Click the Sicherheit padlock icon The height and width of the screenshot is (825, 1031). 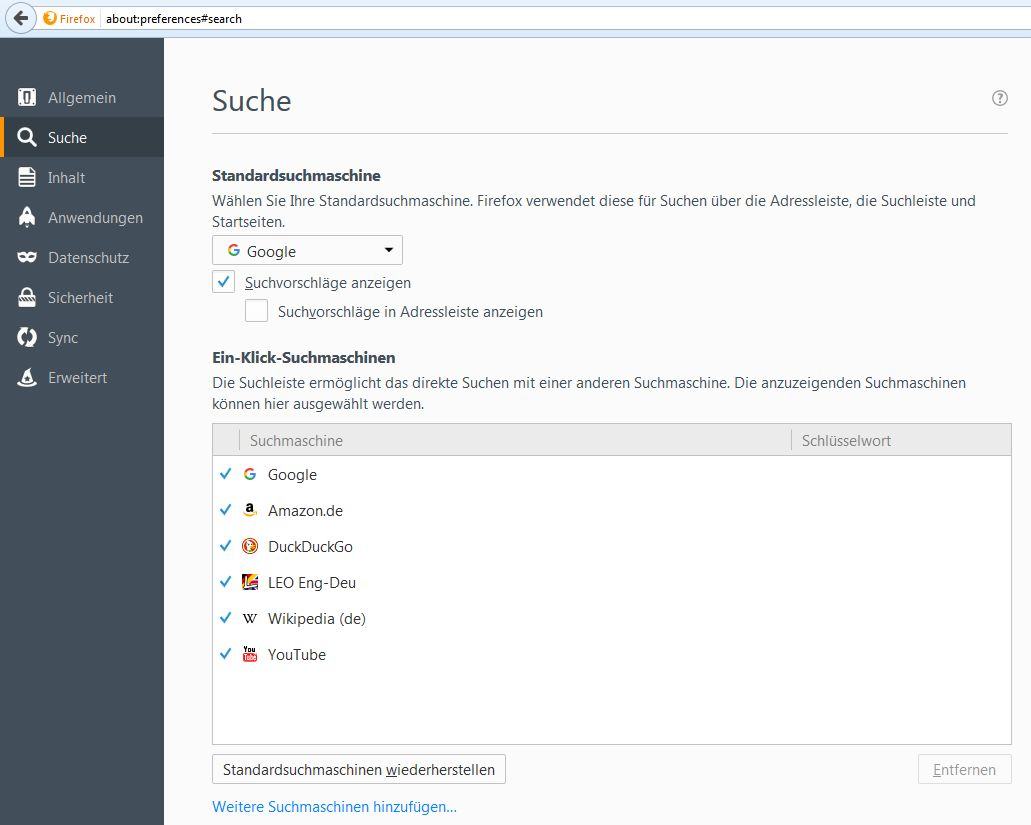[x=27, y=297]
